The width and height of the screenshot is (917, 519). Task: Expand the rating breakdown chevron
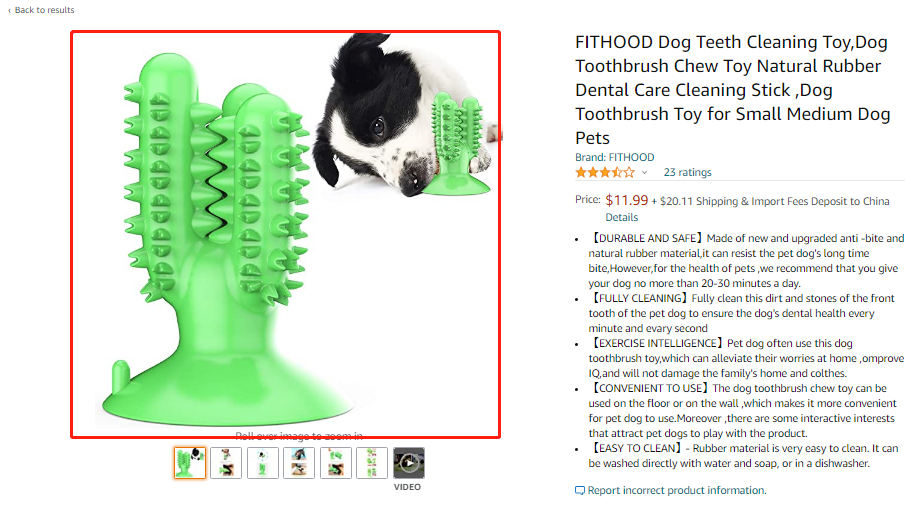pyautogui.click(x=644, y=173)
